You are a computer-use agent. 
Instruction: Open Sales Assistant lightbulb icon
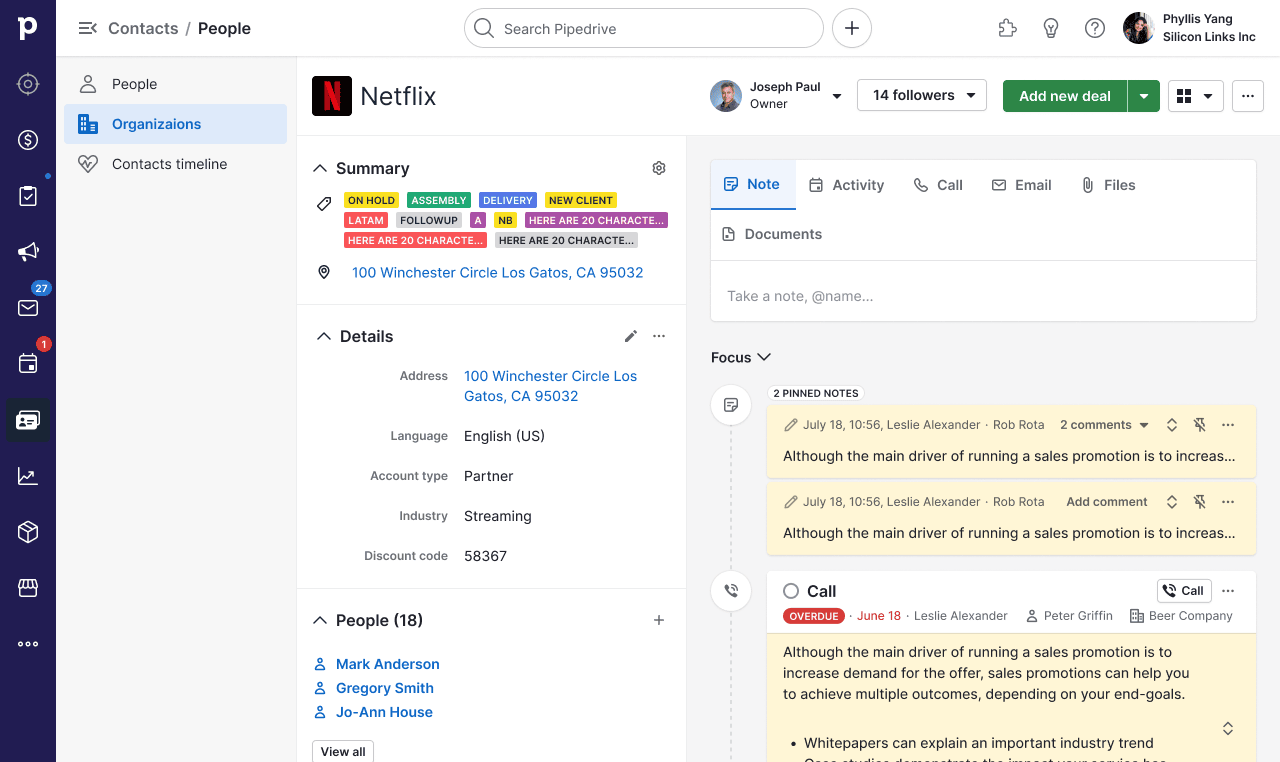pos(1051,28)
